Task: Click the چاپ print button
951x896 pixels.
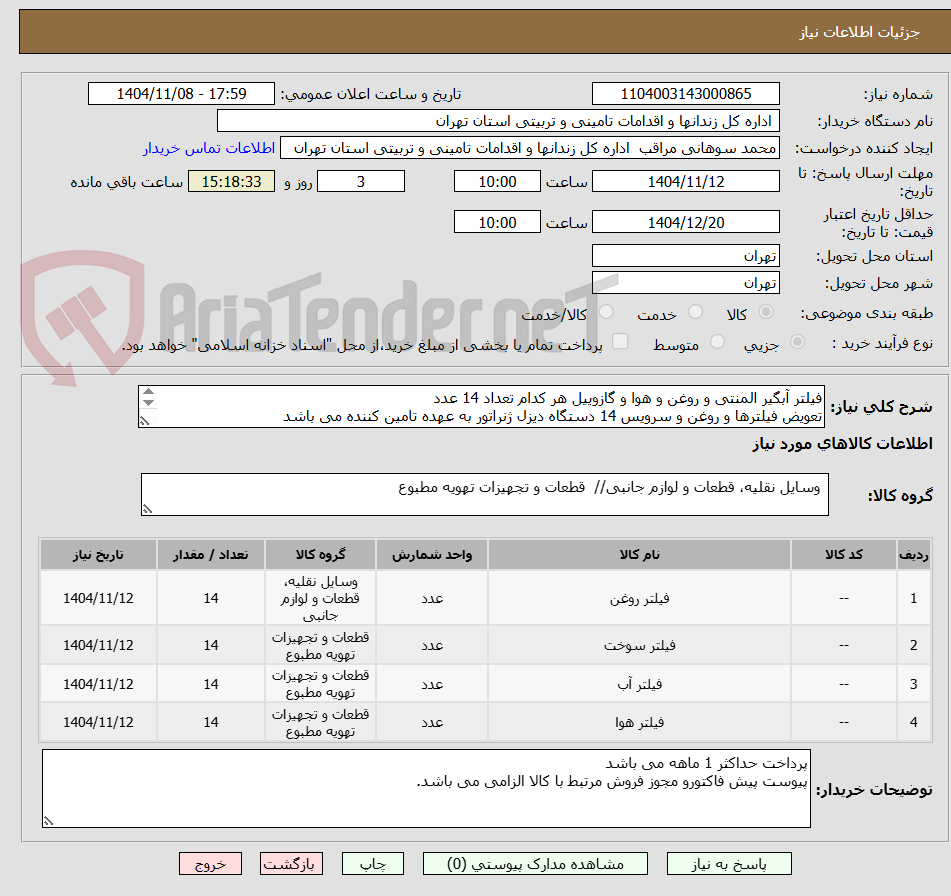Action: click(x=372, y=864)
